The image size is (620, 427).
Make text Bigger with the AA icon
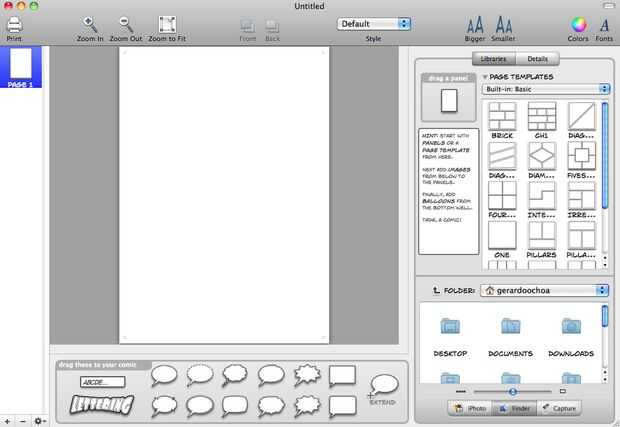475,25
